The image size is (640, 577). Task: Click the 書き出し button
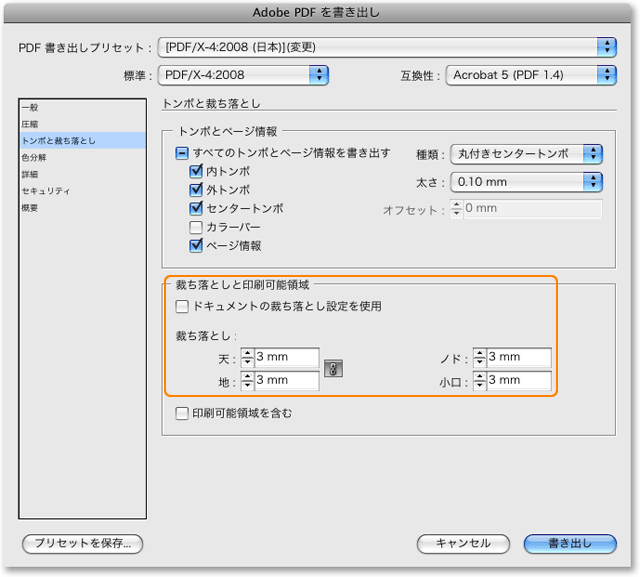click(x=569, y=543)
